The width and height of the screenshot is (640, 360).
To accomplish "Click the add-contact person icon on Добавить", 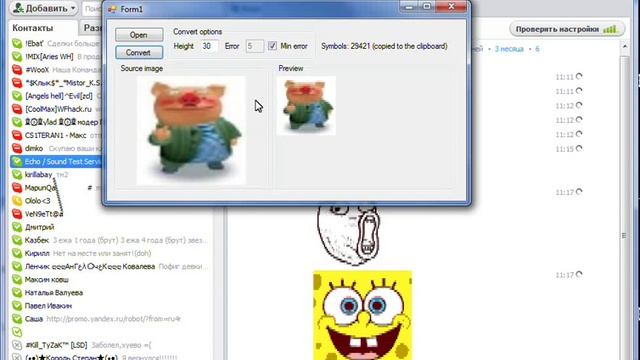I will coord(18,8).
